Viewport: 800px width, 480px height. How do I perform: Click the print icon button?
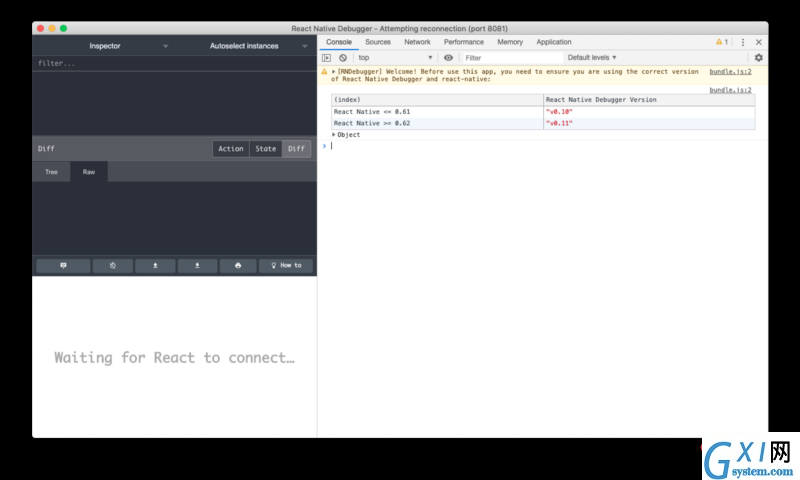coord(238,265)
